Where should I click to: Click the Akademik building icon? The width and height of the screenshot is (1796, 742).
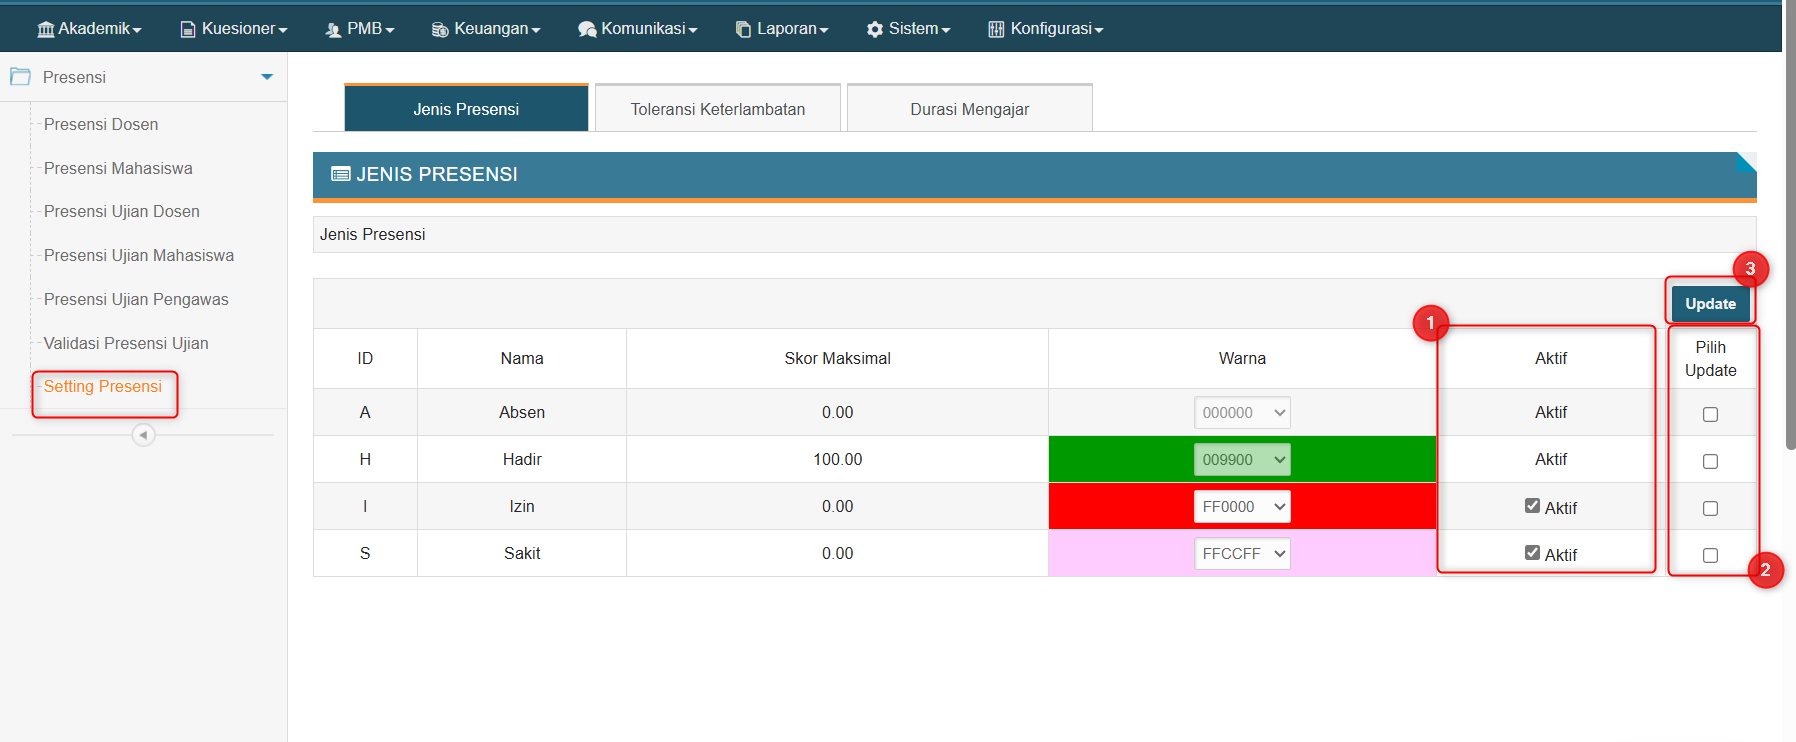45,29
